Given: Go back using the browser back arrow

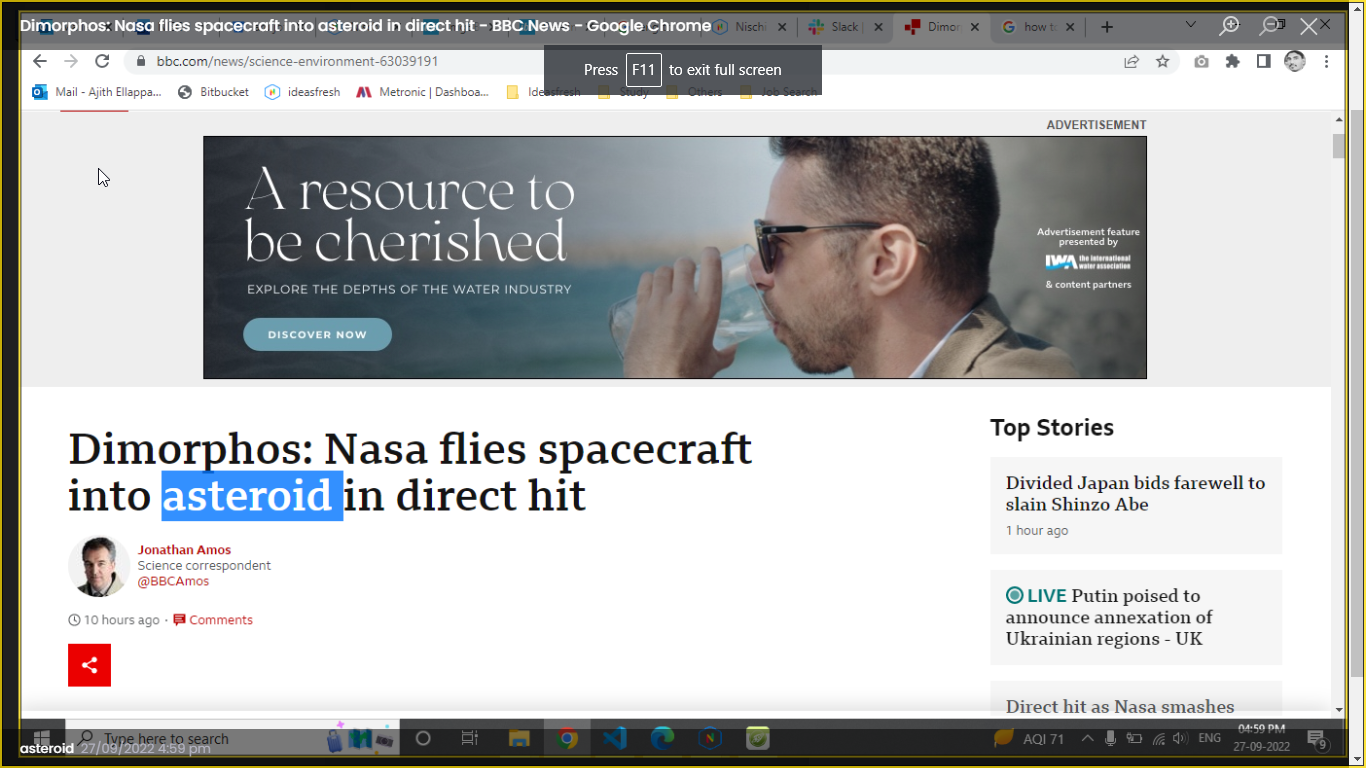Looking at the screenshot, I should tap(39, 61).
